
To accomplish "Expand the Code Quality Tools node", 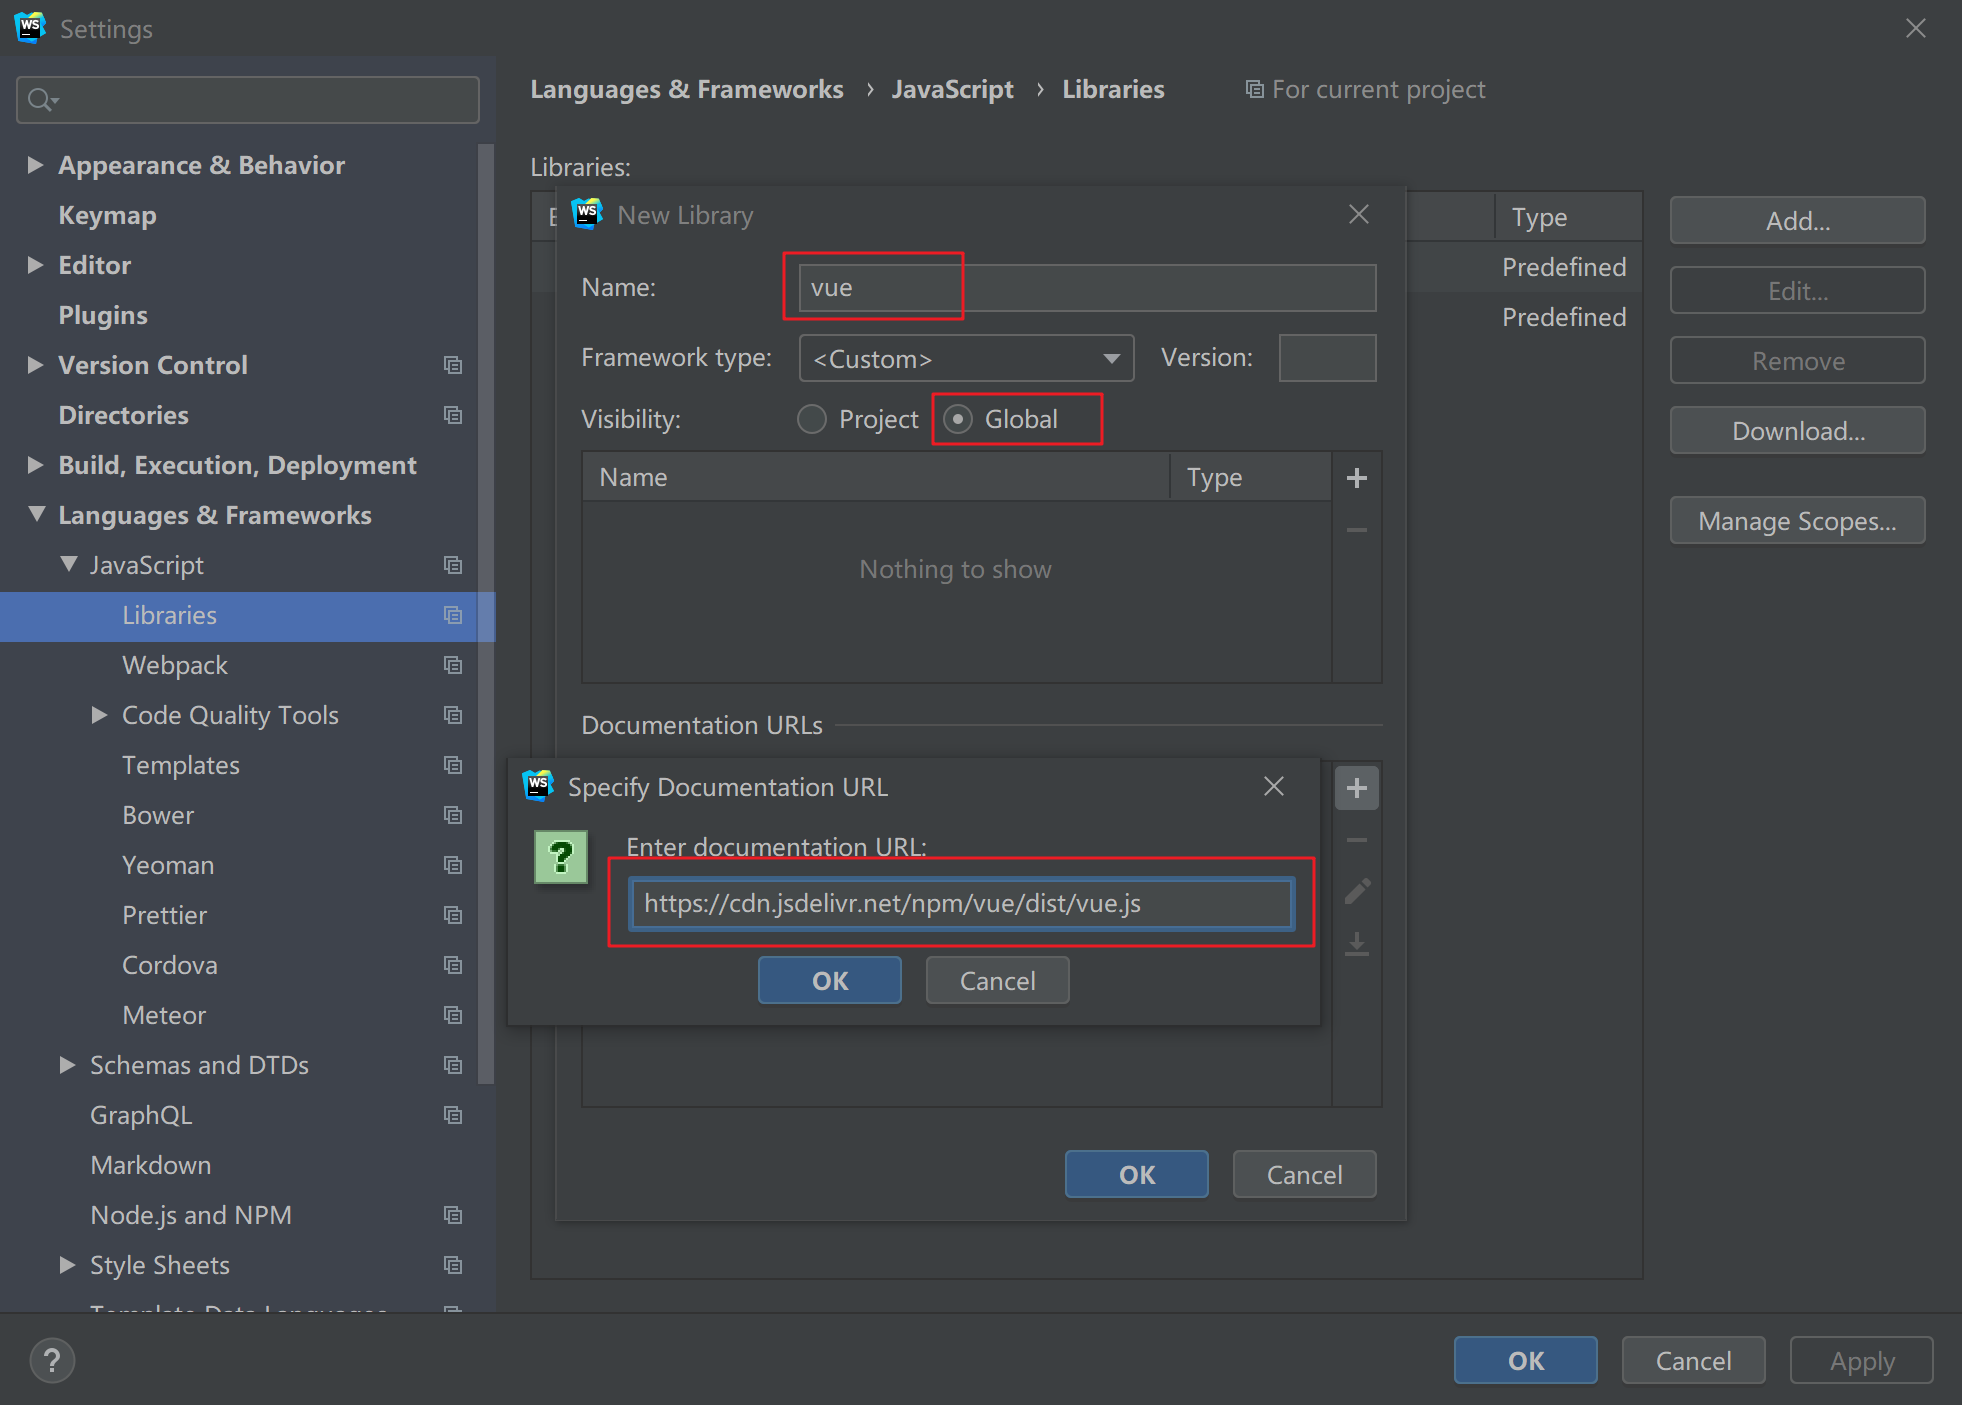I will (99, 715).
